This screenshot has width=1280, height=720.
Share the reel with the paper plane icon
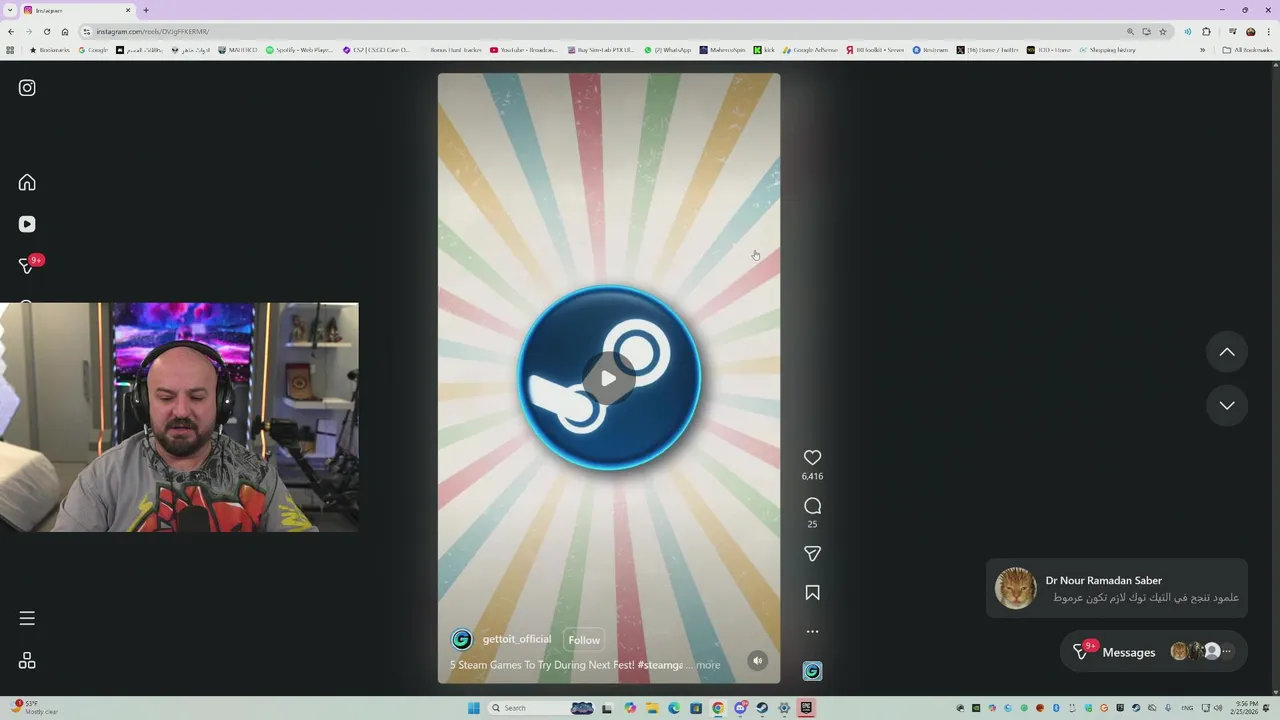tap(812, 553)
